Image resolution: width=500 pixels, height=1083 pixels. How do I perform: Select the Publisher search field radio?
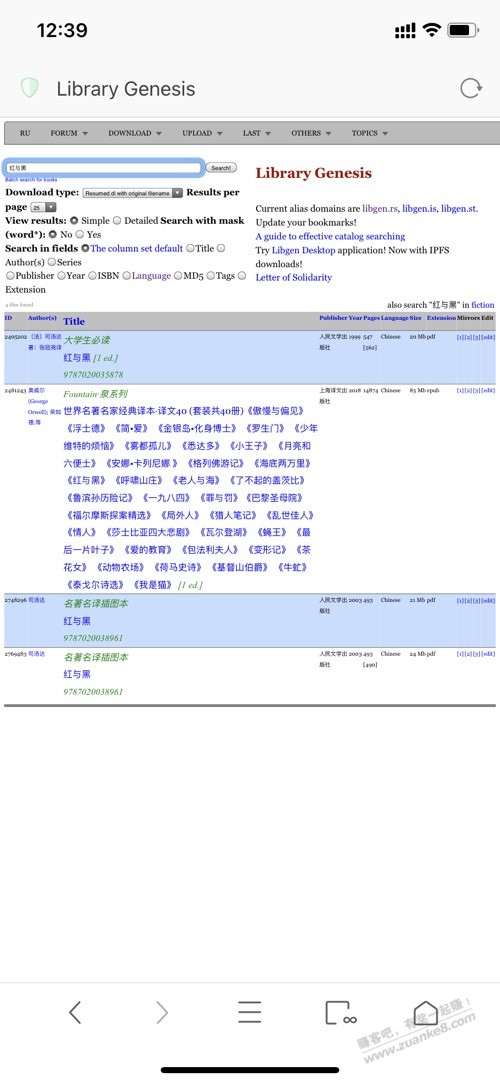pos(10,276)
